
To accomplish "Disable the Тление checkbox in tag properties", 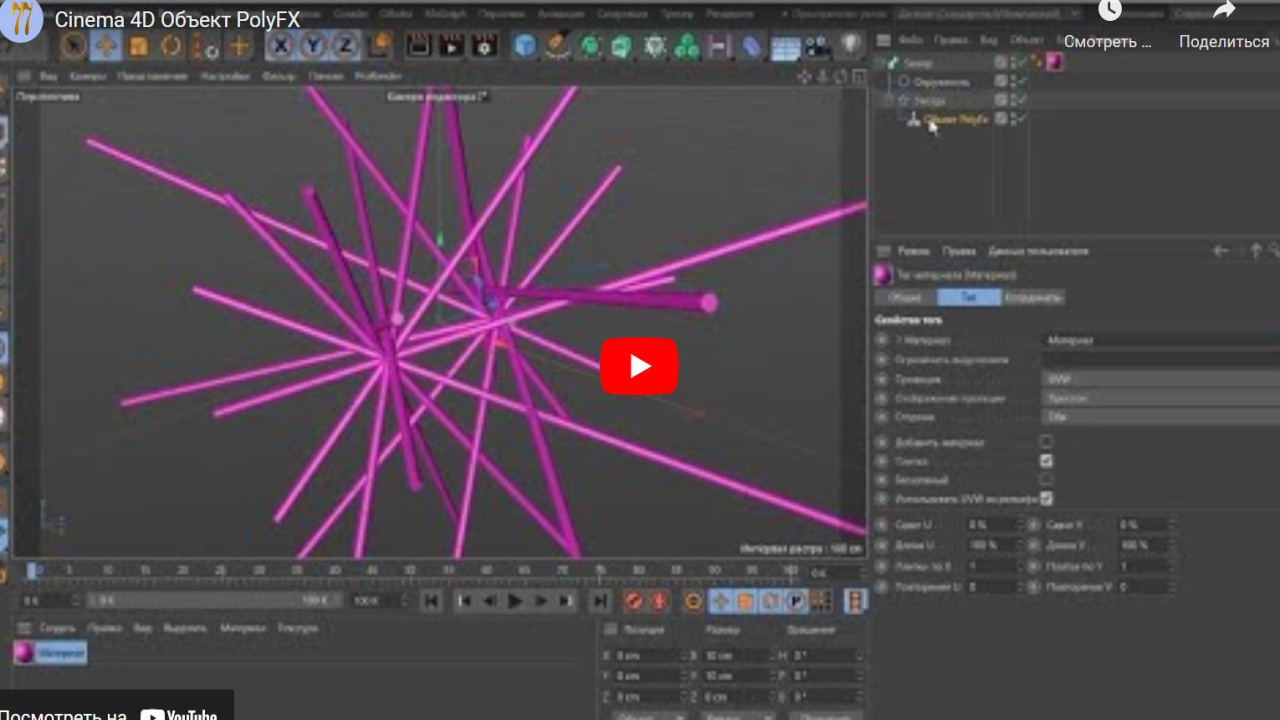I will pyautogui.click(x=1046, y=460).
